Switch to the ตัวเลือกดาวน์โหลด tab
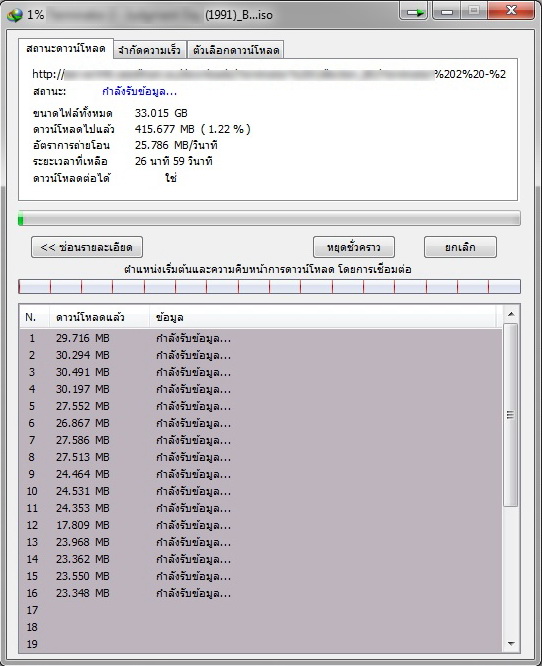Viewport: 542px width, 666px height. [236, 50]
